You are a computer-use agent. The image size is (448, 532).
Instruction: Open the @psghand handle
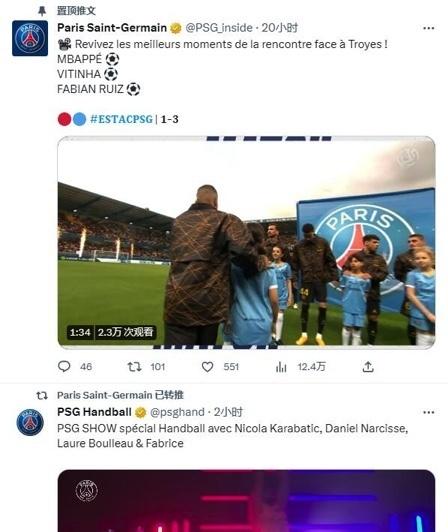[x=177, y=412]
